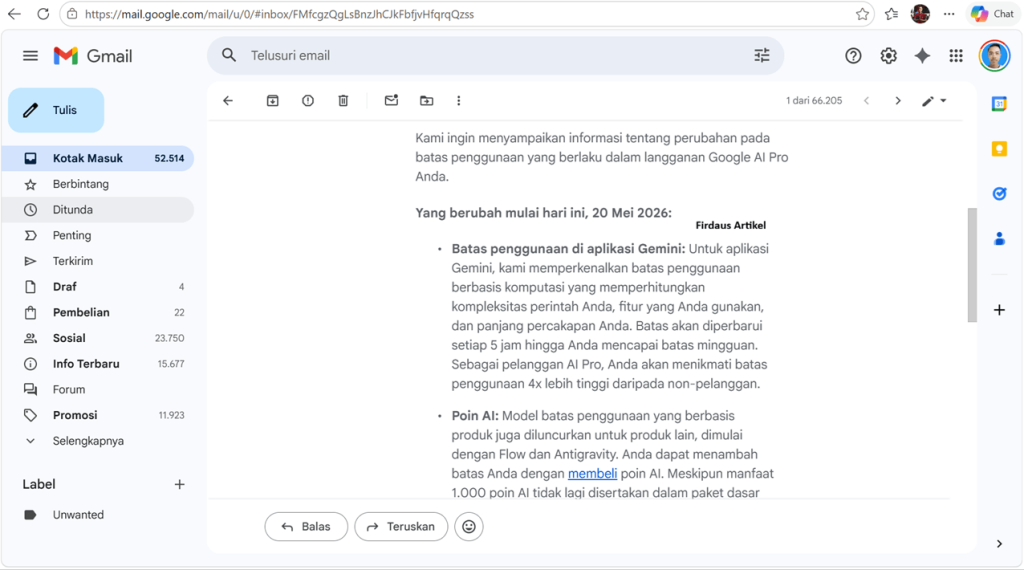Click the '1 dari 66.205' counter
This screenshot has height=570, width=1024.
click(814, 101)
